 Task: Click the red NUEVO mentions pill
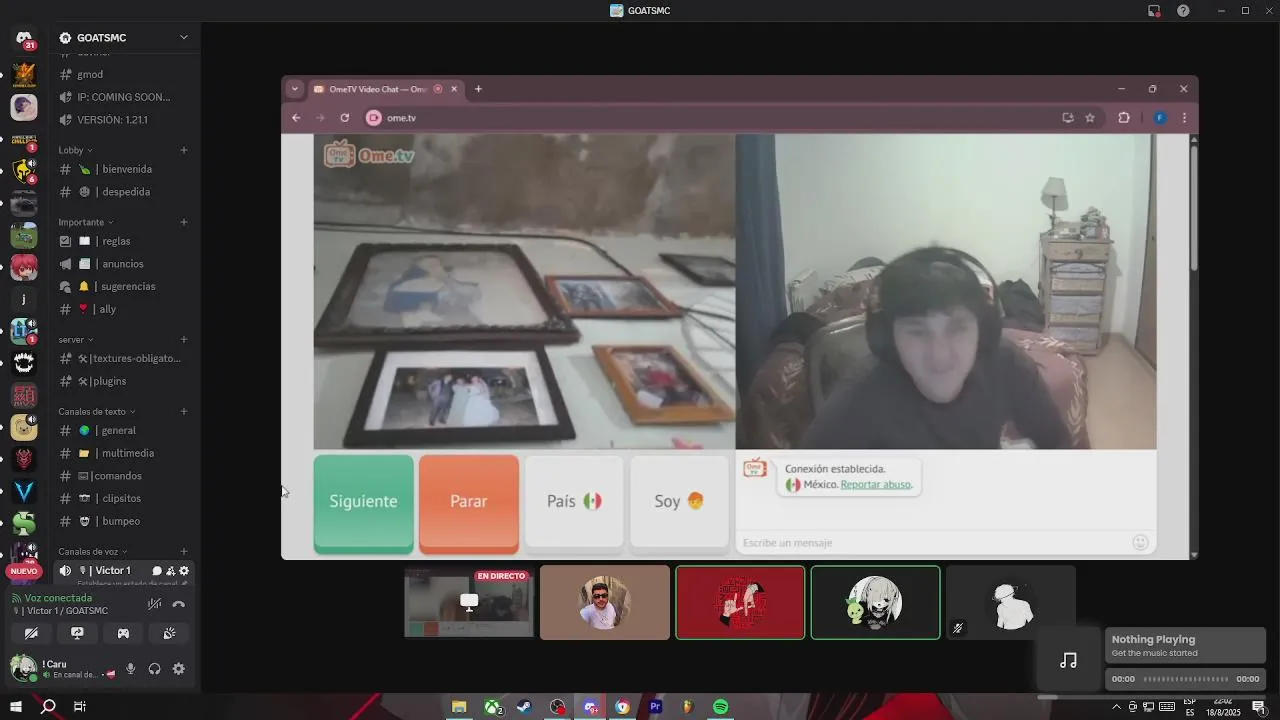(x=24, y=571)
